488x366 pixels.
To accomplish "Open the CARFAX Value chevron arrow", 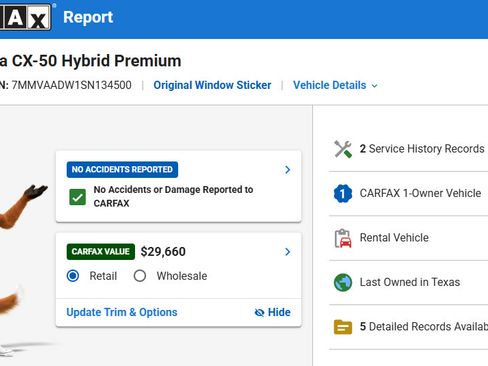I will coord(288,252).
